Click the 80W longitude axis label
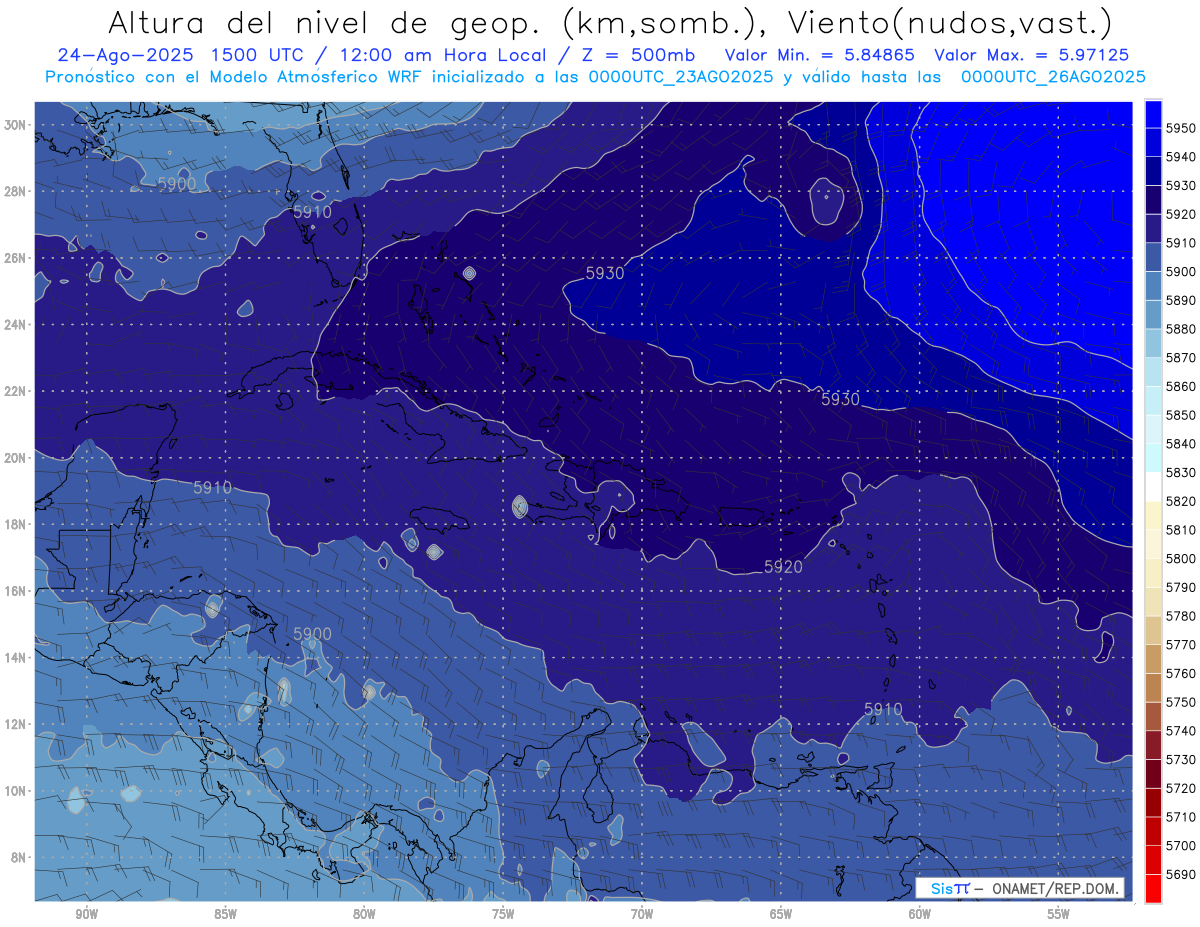The width and height of the screenshot is (1200, 927). (x=364, y=914)
